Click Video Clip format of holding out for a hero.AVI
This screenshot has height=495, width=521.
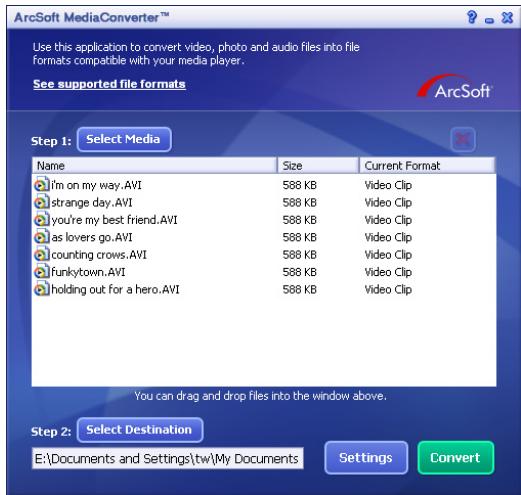coord(388,289)
